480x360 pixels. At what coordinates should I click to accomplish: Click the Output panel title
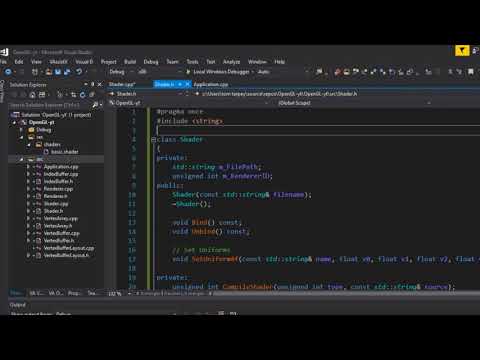click(17, 305)
